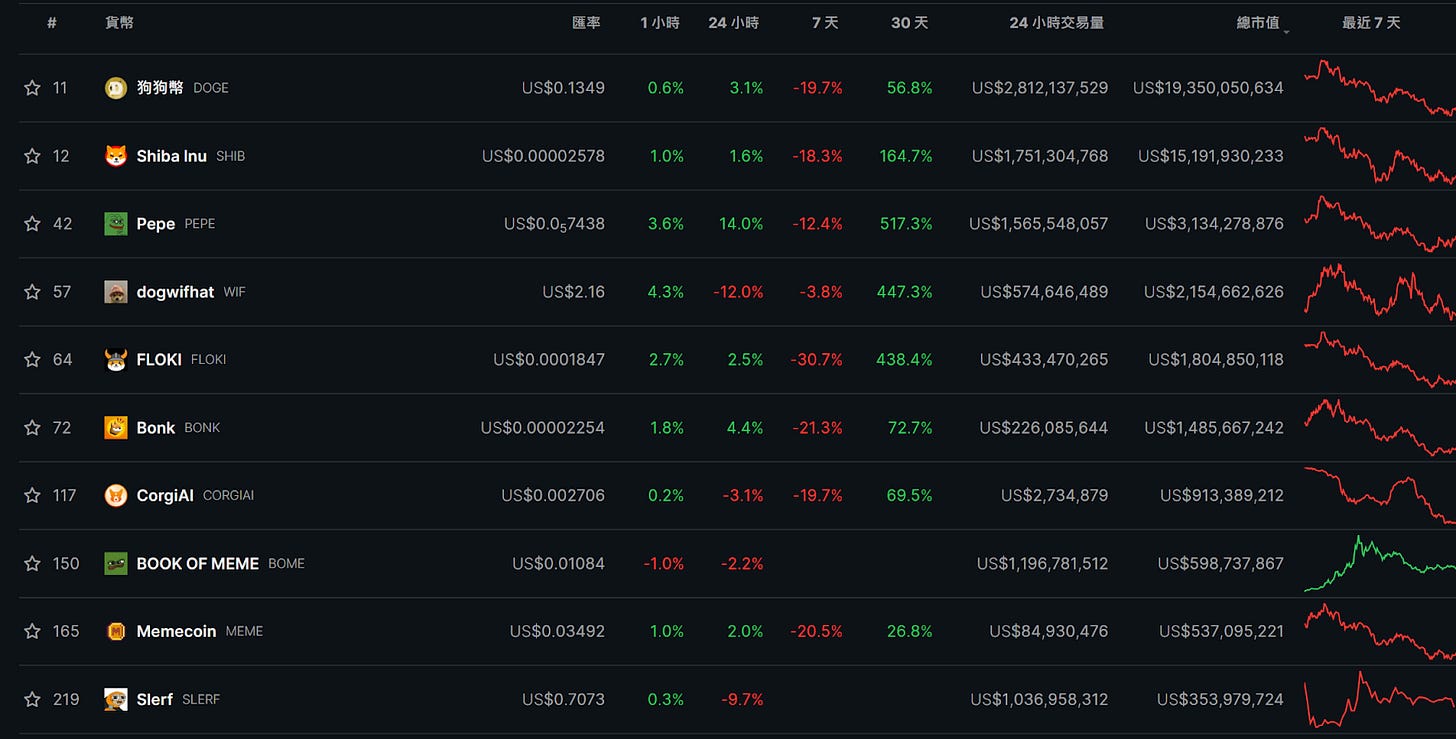Sort by 總市值 market cap column
Image resolution: width=1456 pixels, height=739 pixels.
coord(1258,22)
